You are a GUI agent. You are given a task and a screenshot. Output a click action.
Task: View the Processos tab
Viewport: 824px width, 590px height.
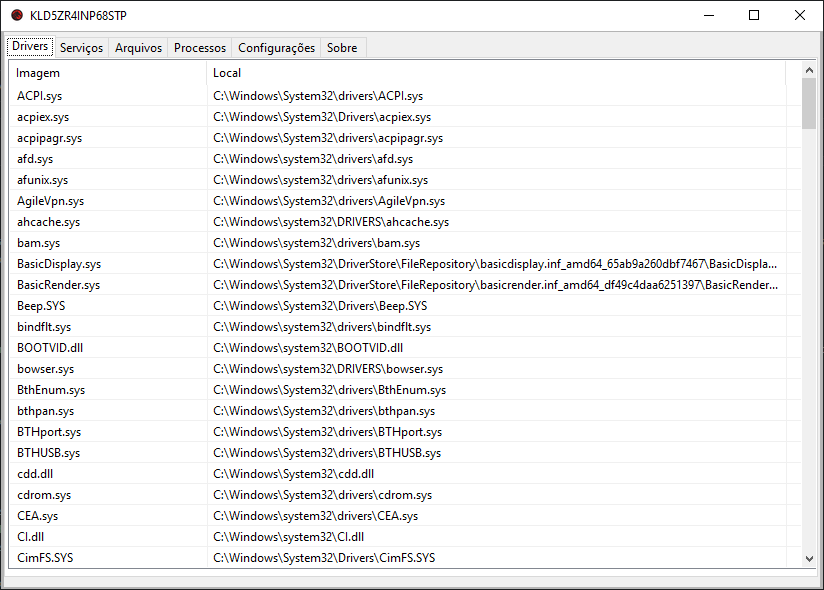[199, 46]
